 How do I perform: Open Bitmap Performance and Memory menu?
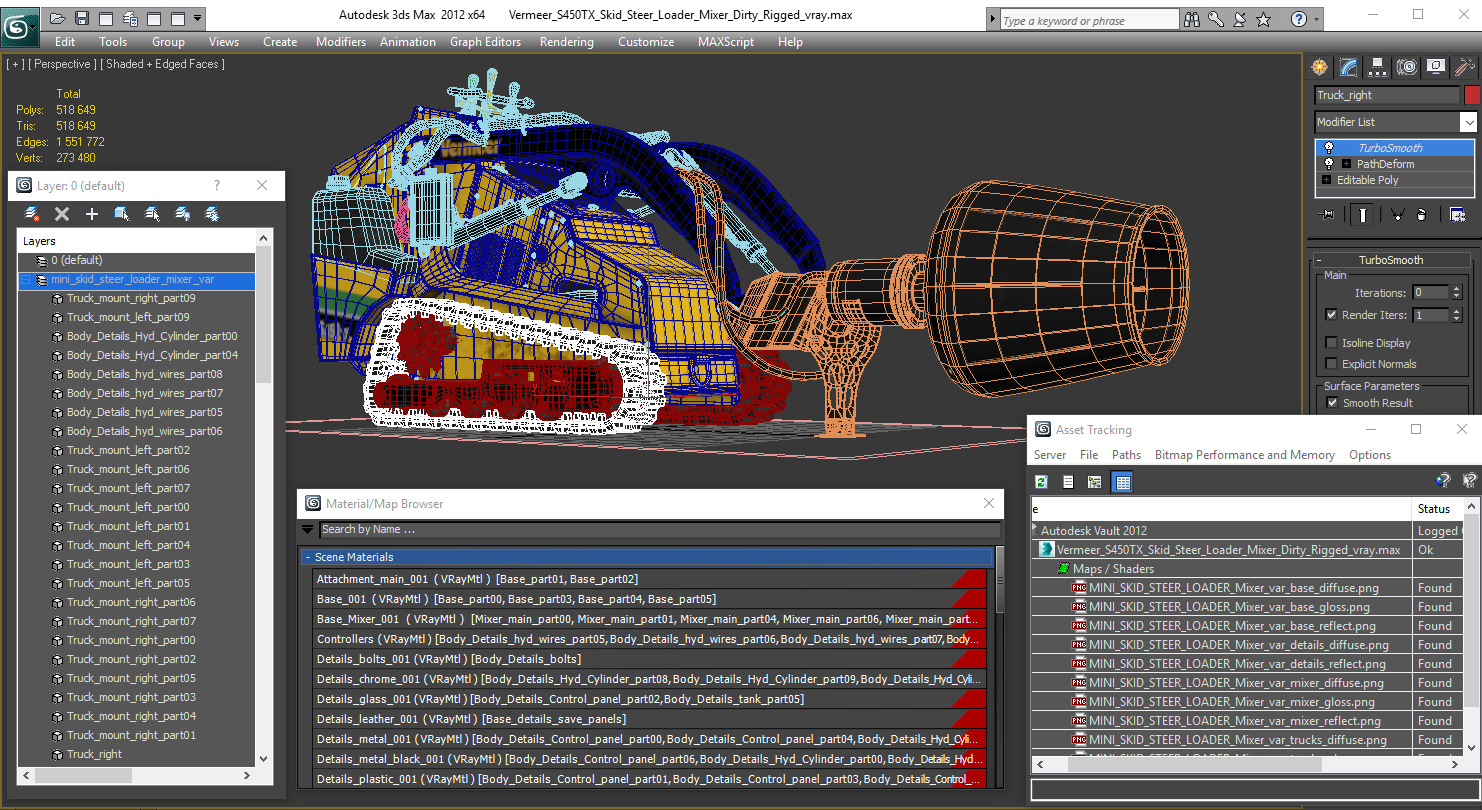(1244, 455)
